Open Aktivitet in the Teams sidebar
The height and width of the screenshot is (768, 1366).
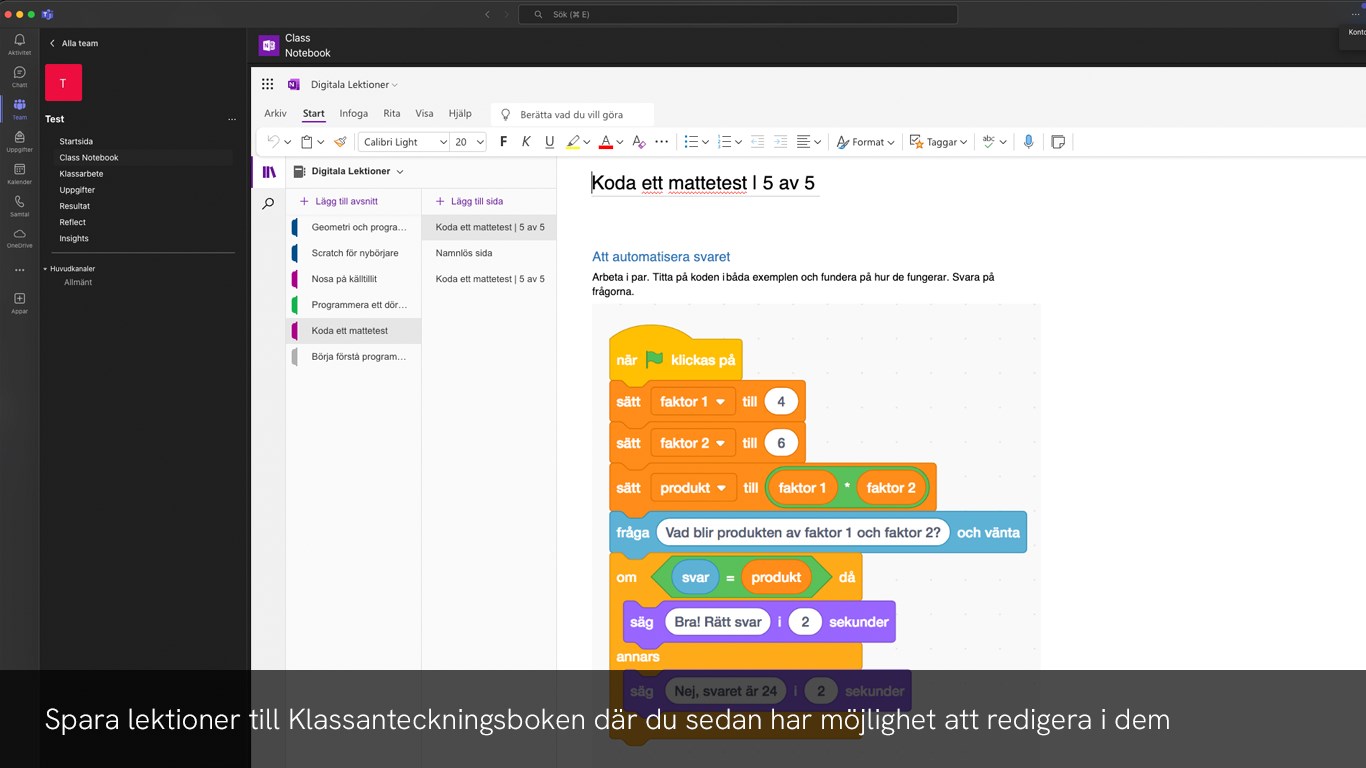pyautogui.click(x=19, y=44)
